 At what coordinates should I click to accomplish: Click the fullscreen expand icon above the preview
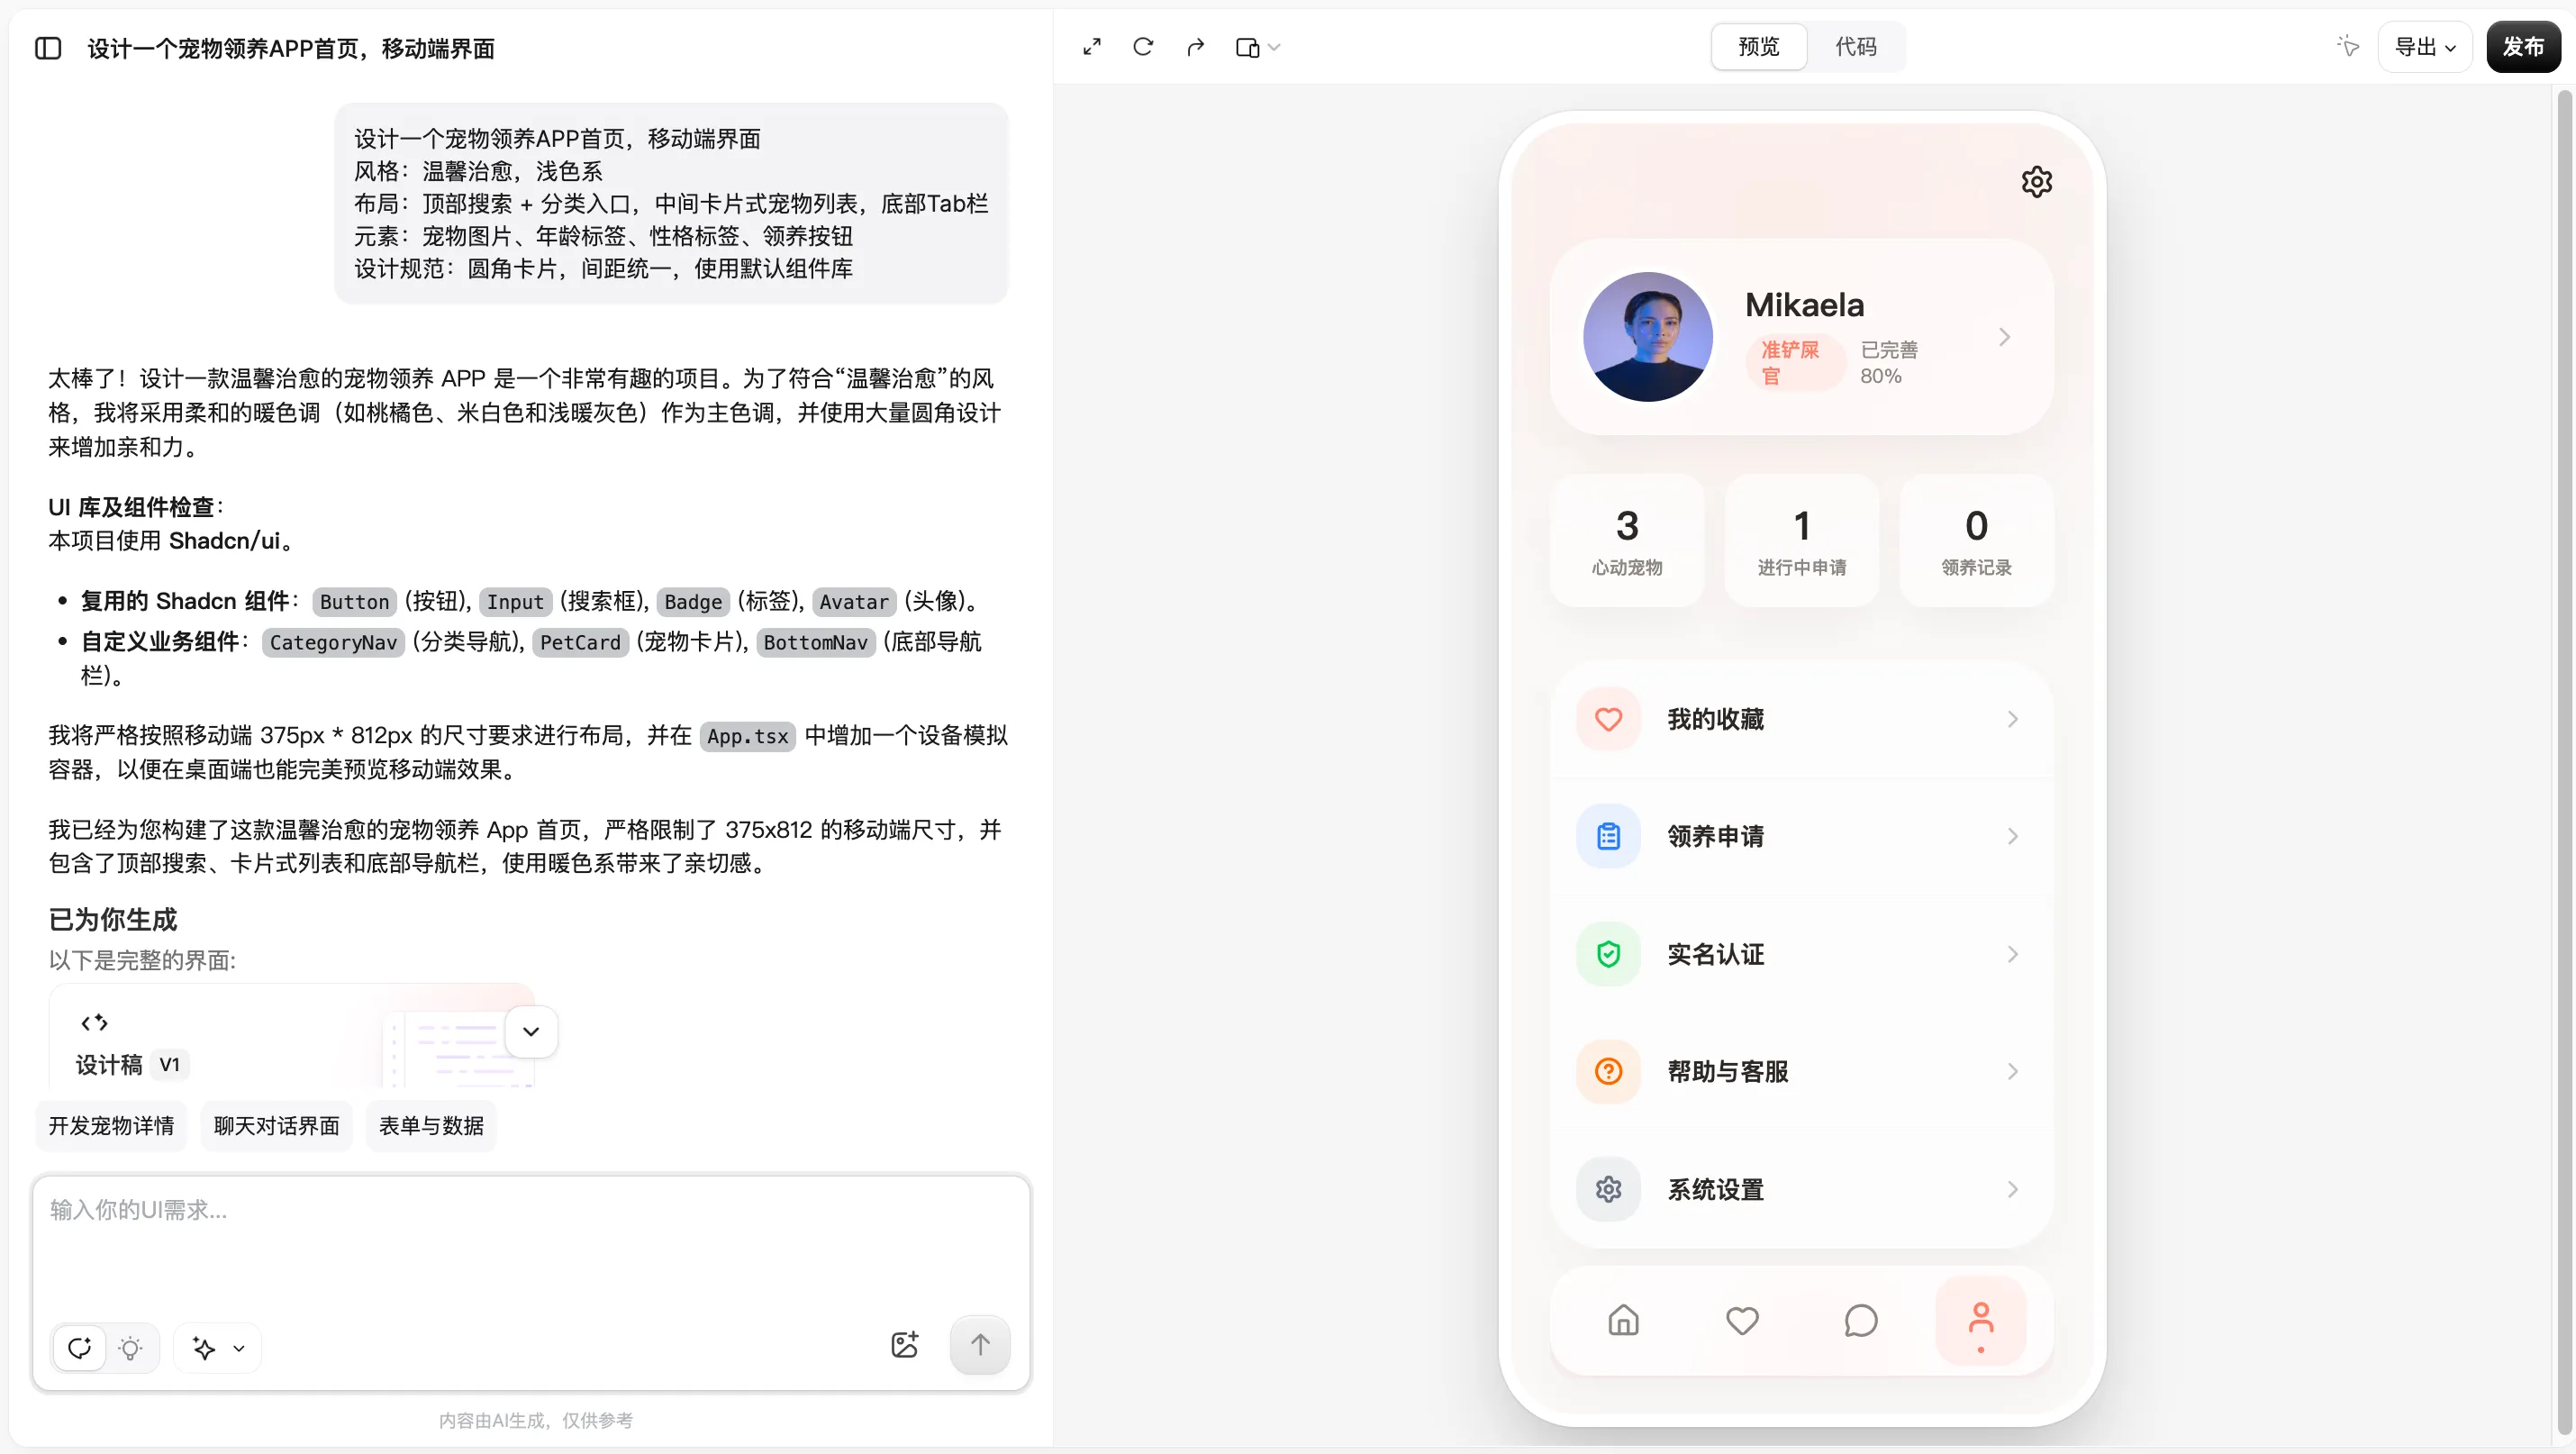[x=1092, y=46]
